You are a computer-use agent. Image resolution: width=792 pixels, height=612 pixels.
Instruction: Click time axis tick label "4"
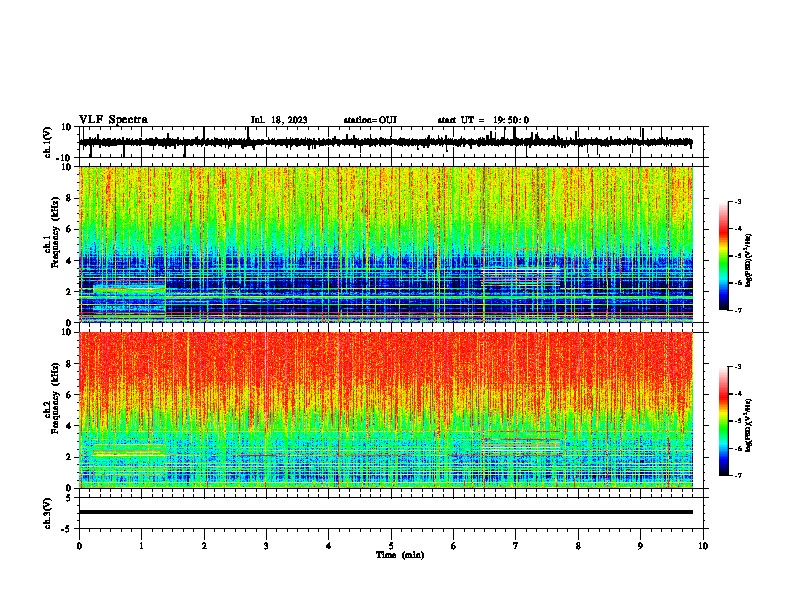(x=329, y=546)
